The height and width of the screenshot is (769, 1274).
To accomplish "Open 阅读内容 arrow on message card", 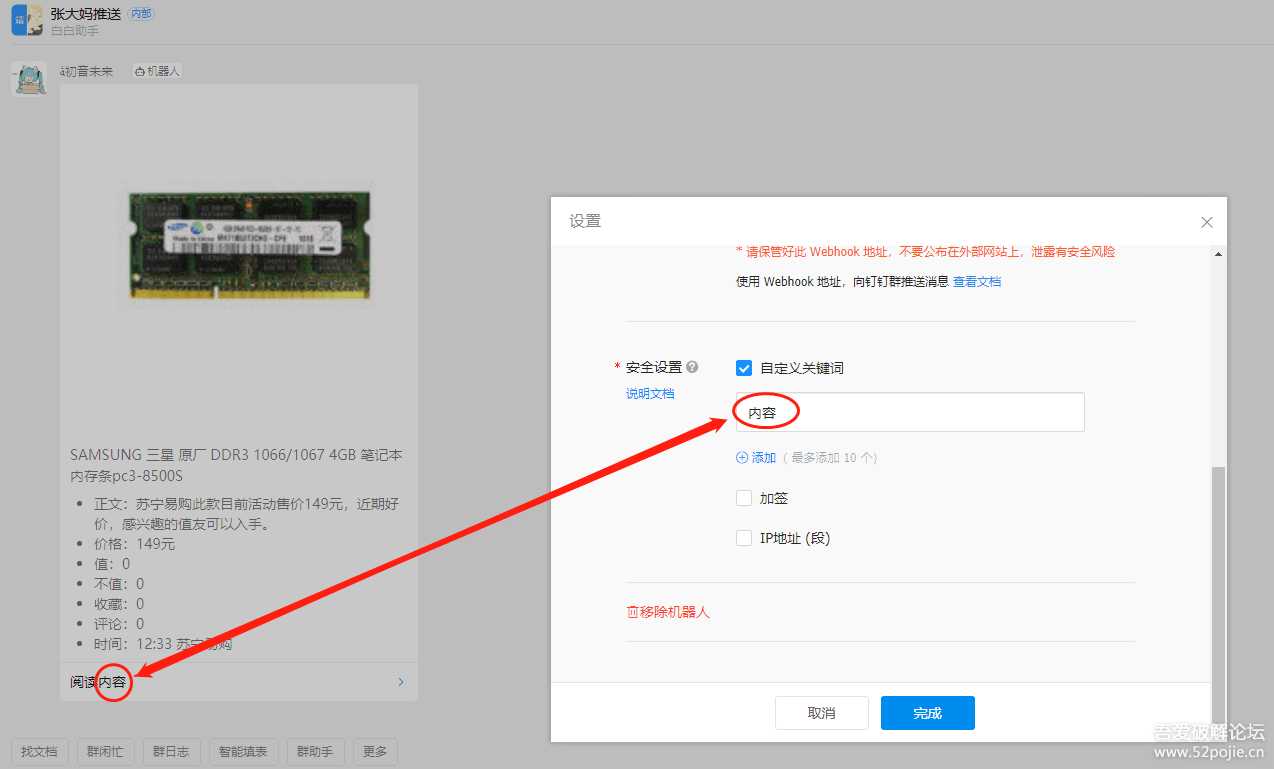I will coord(401,682).
